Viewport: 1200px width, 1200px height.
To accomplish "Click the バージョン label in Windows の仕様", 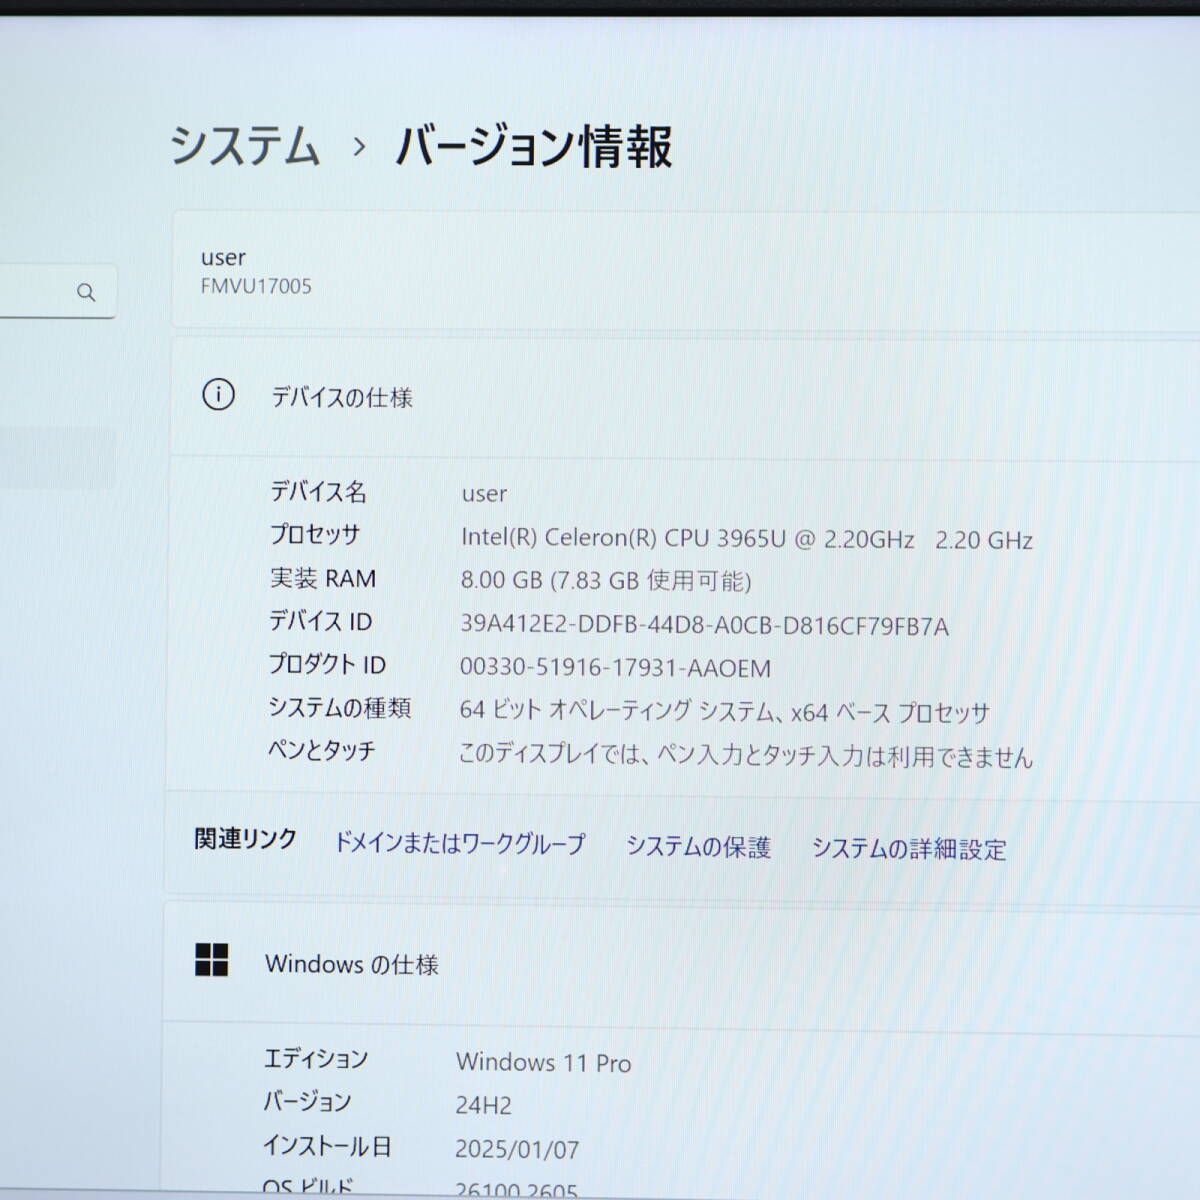I will 306,1102.
